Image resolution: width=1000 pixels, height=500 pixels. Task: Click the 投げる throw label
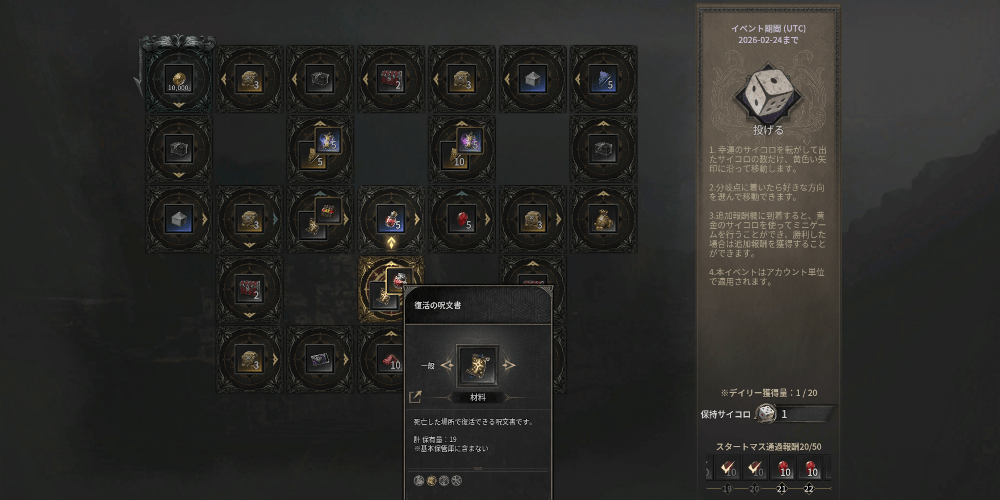pos(768,130)
